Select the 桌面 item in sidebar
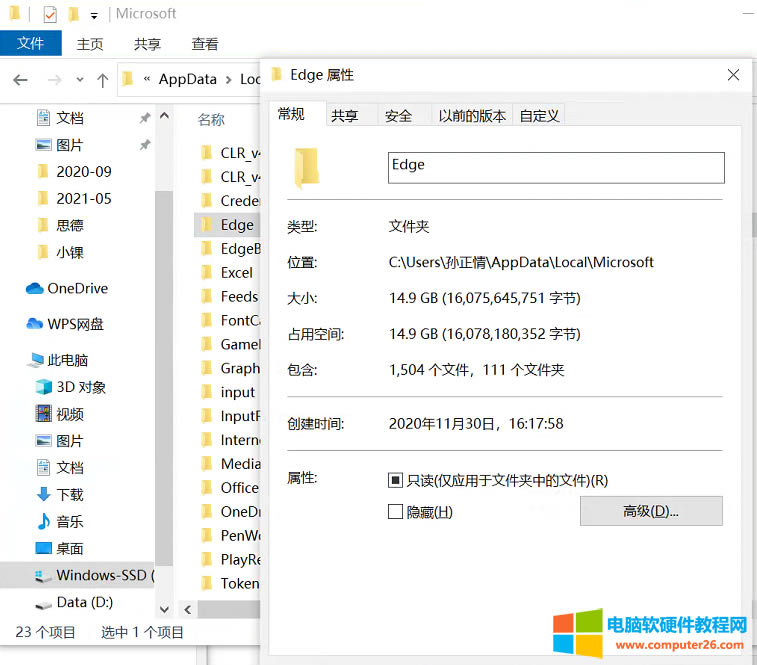This screenshot has height=665, width=757. [x=69, y=548]
